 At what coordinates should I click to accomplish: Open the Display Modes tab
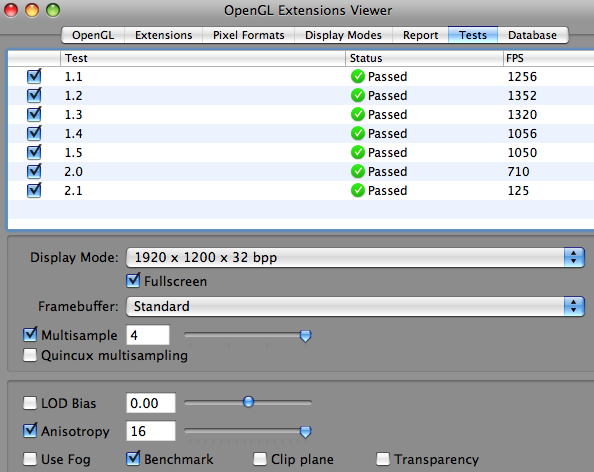click(x=343, y=35)
